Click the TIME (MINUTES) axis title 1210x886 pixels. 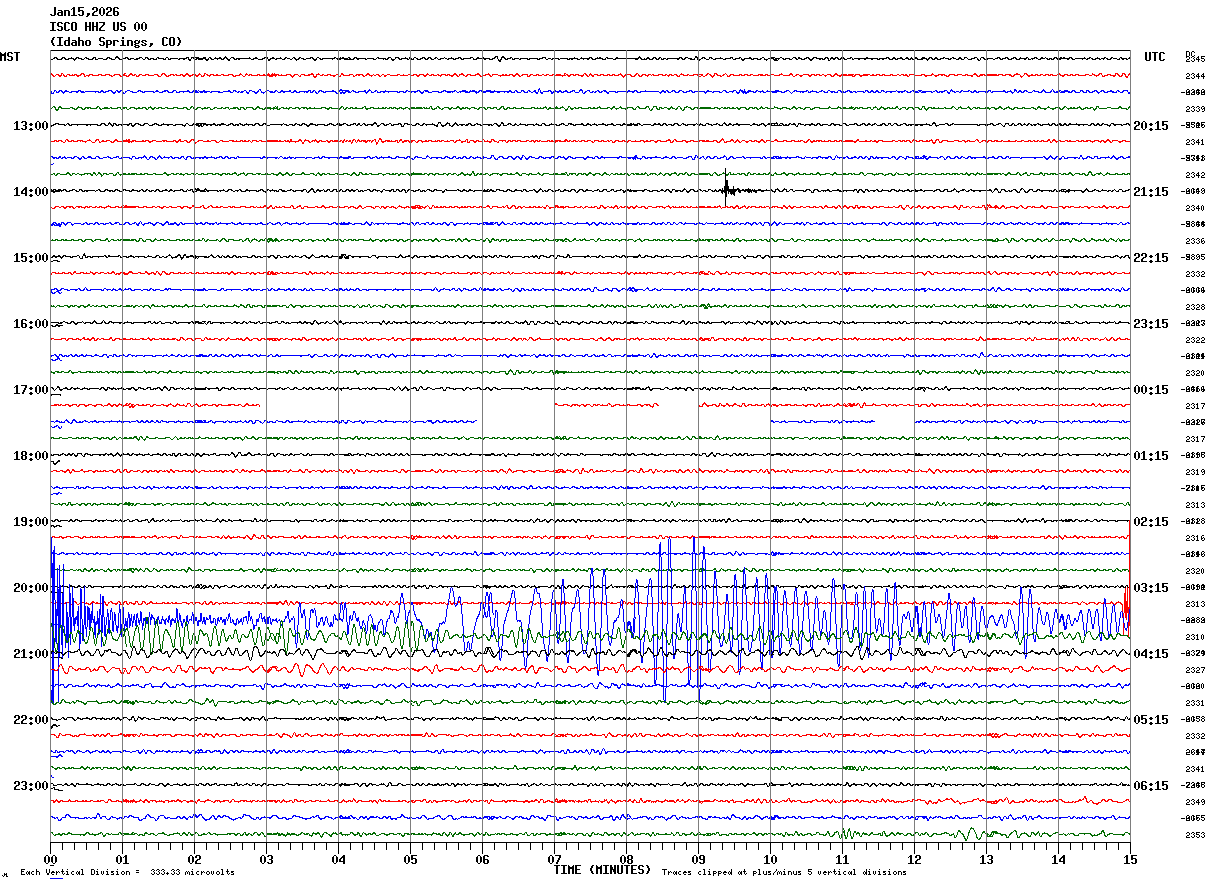[602, 870]
